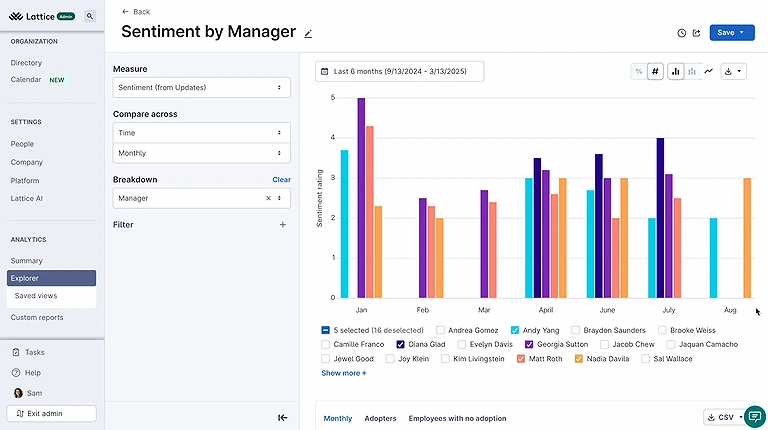The image size is (768, 430).
Task: Open Platform settings
Action: [24, 181]
